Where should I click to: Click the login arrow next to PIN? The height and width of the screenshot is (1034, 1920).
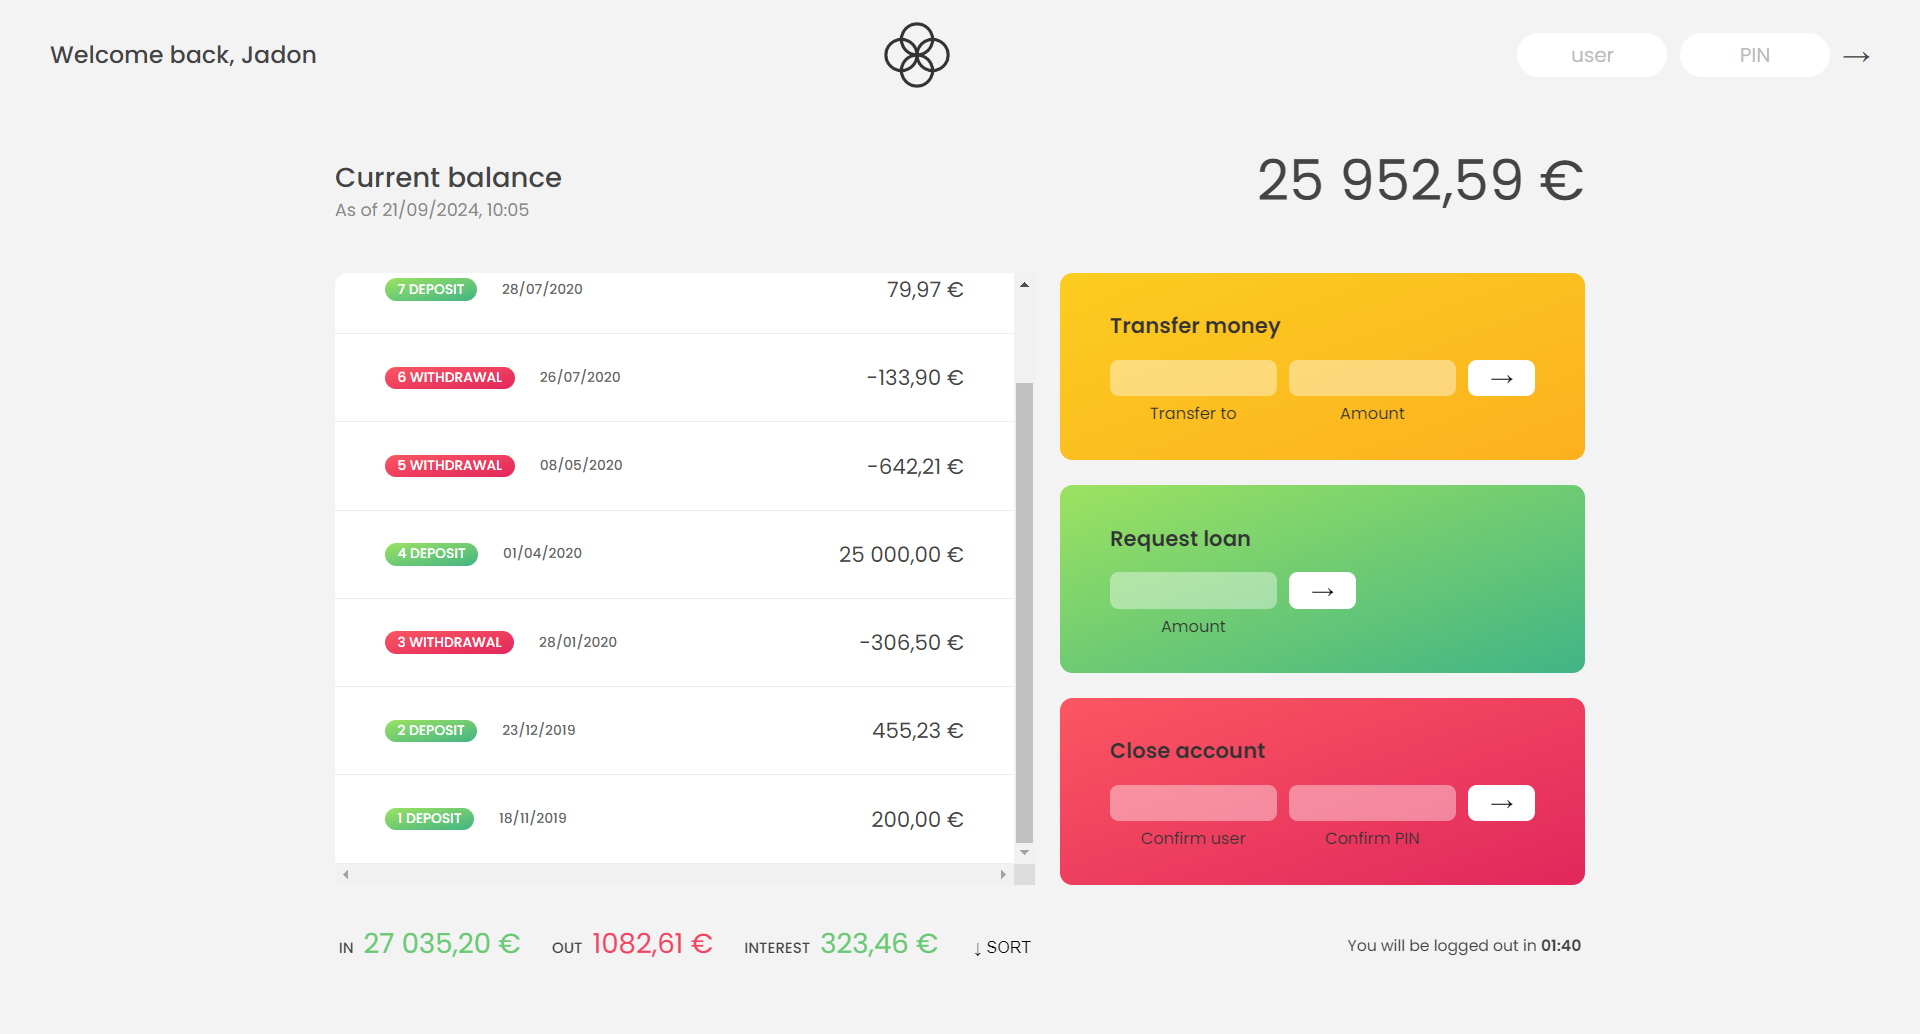click(1856, 56)
